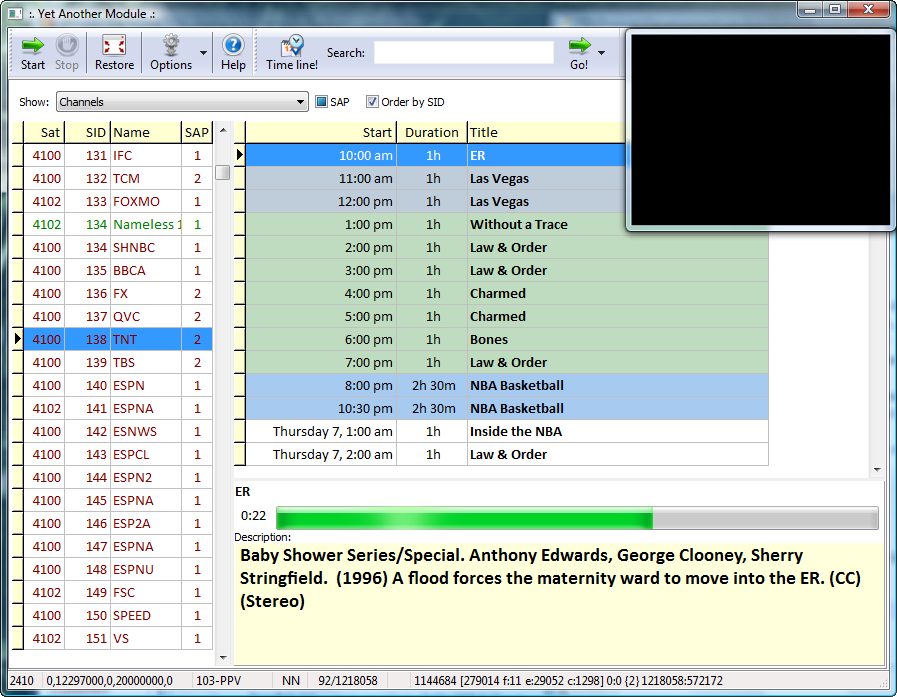The image size is (897, 697).
Task: Click the Start column header in schedule
Action: (x=320, y=132)
